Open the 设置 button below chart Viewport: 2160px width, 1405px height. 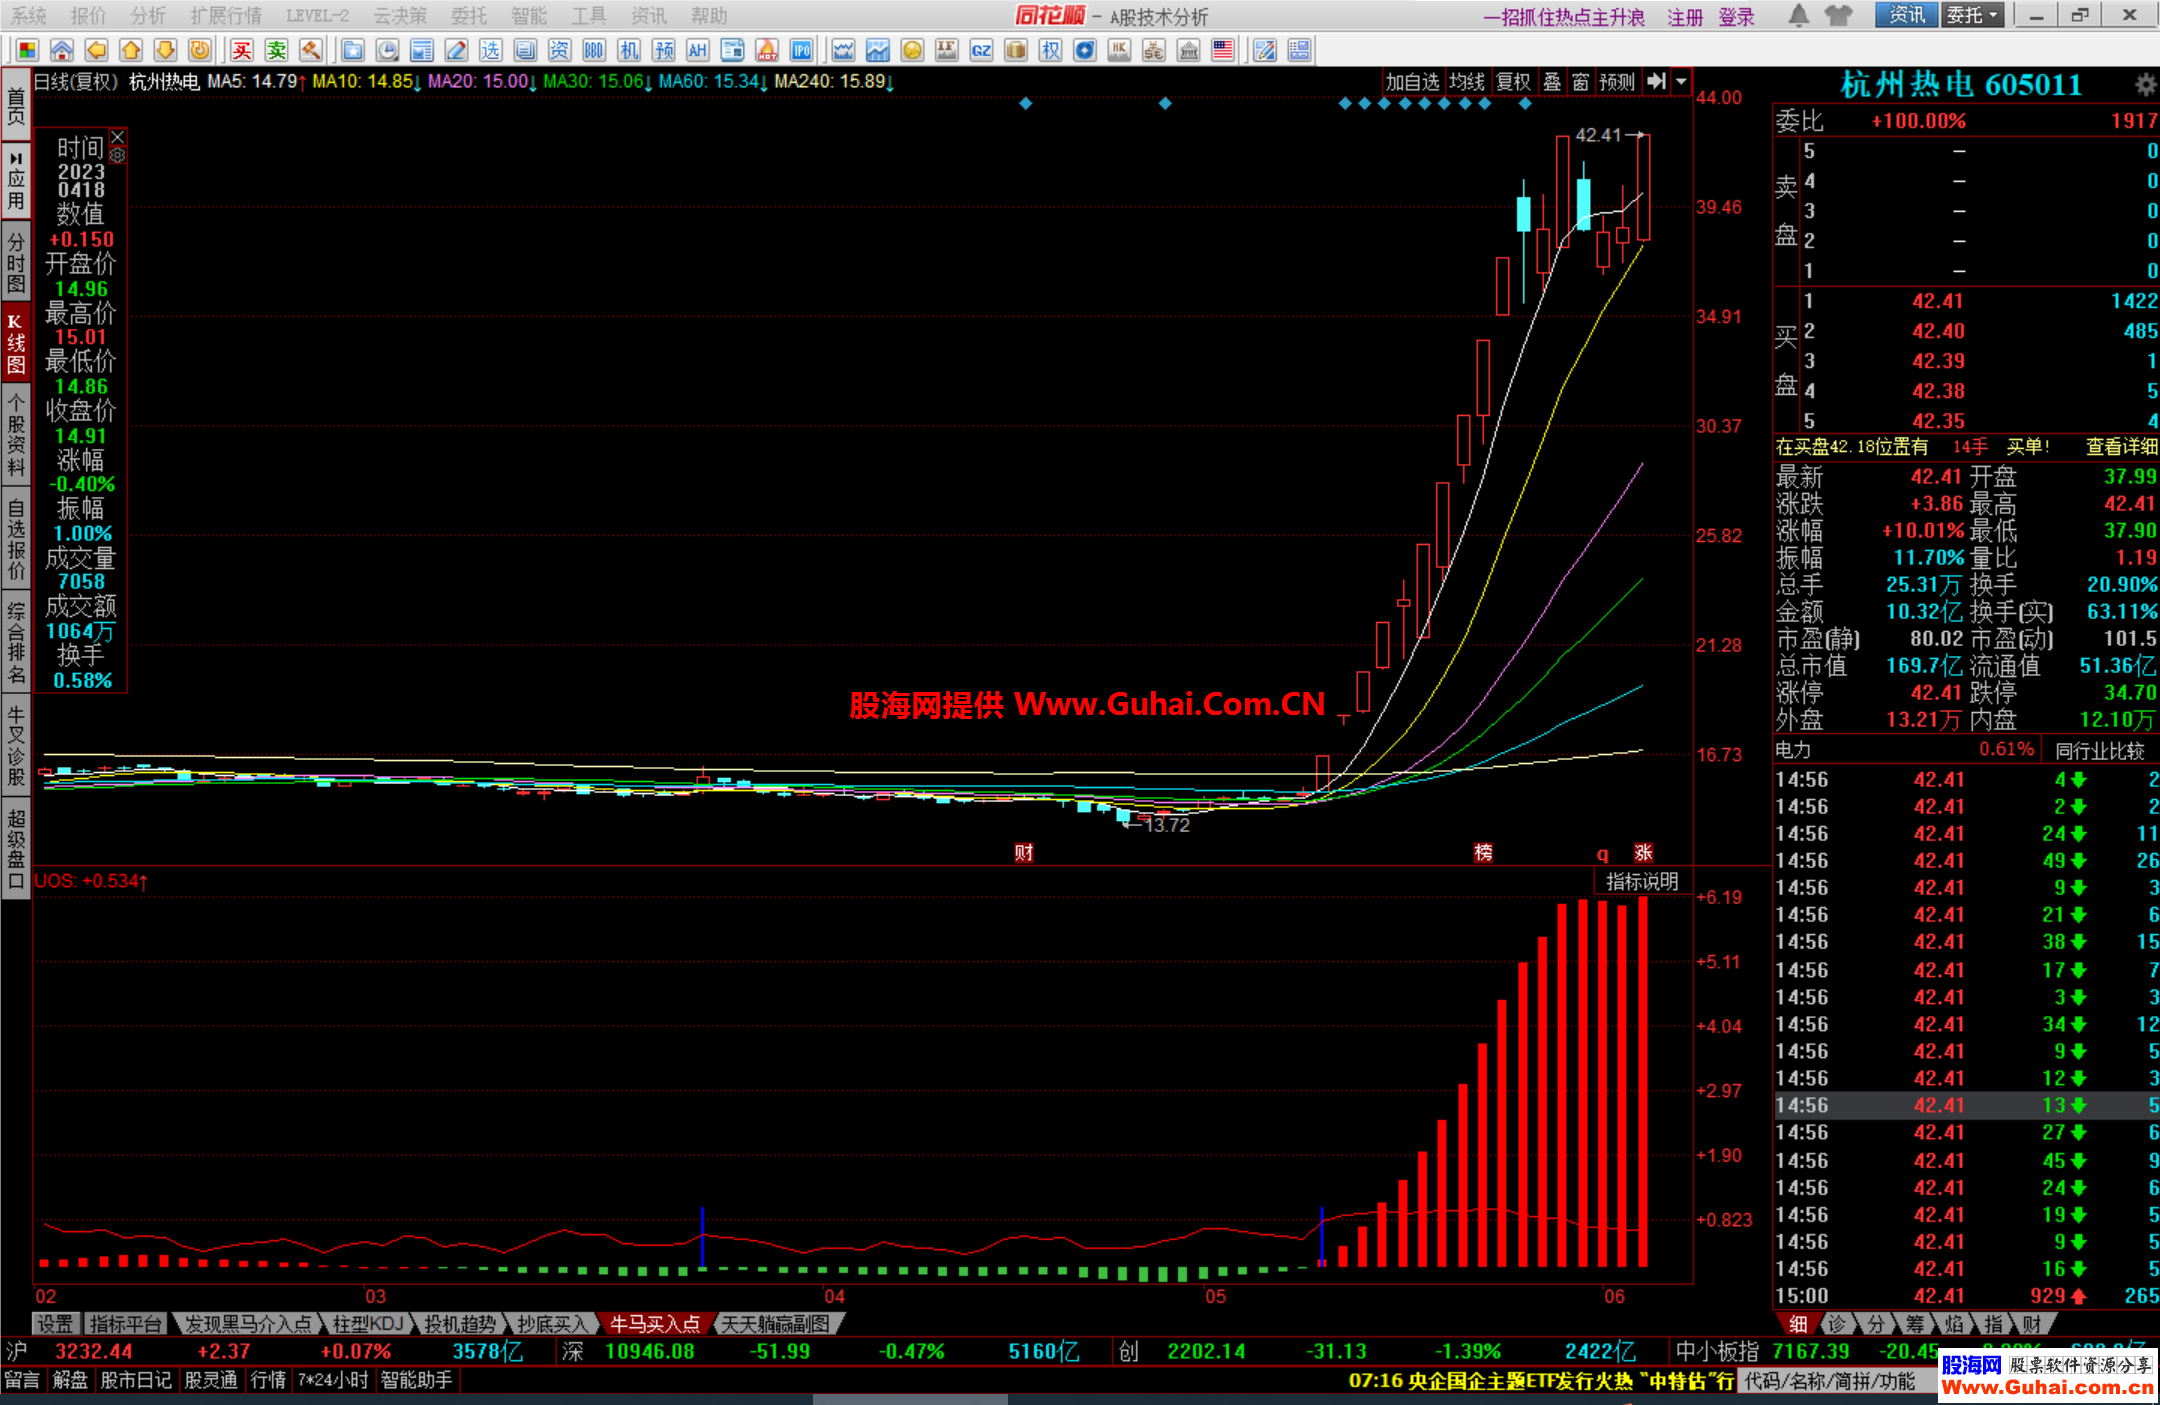pos(55,1324)
